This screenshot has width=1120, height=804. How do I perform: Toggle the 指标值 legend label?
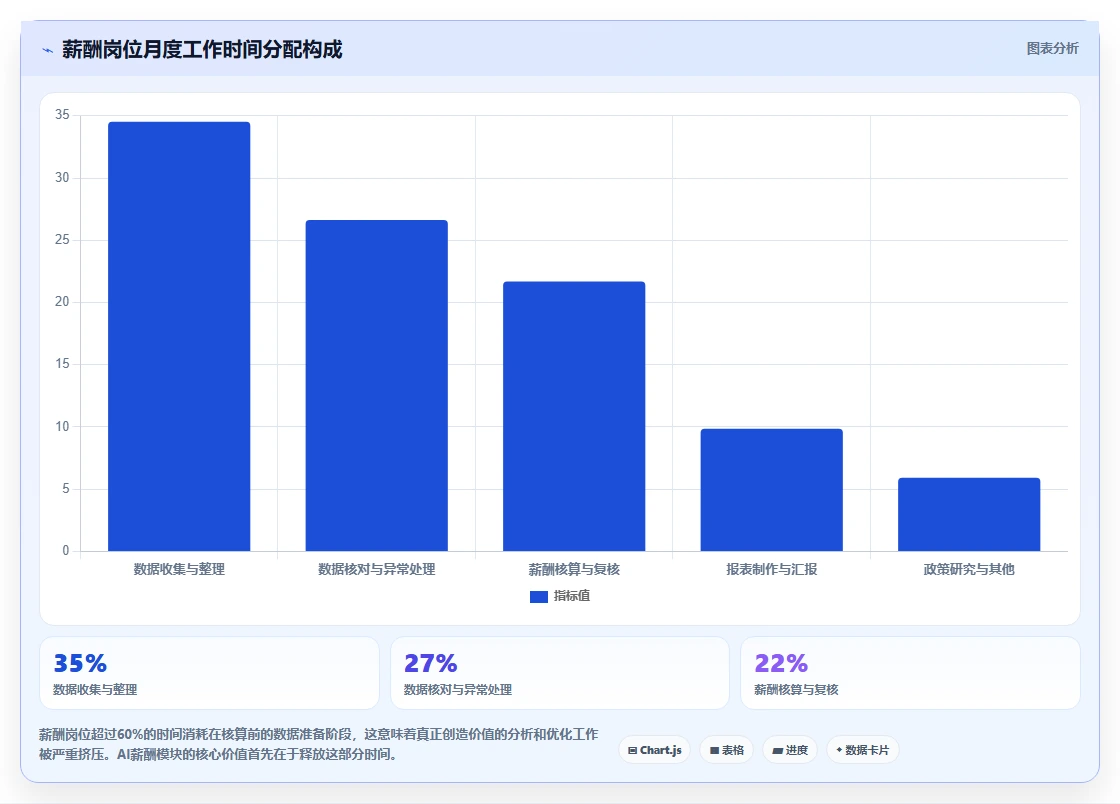(x=571, y=596)
